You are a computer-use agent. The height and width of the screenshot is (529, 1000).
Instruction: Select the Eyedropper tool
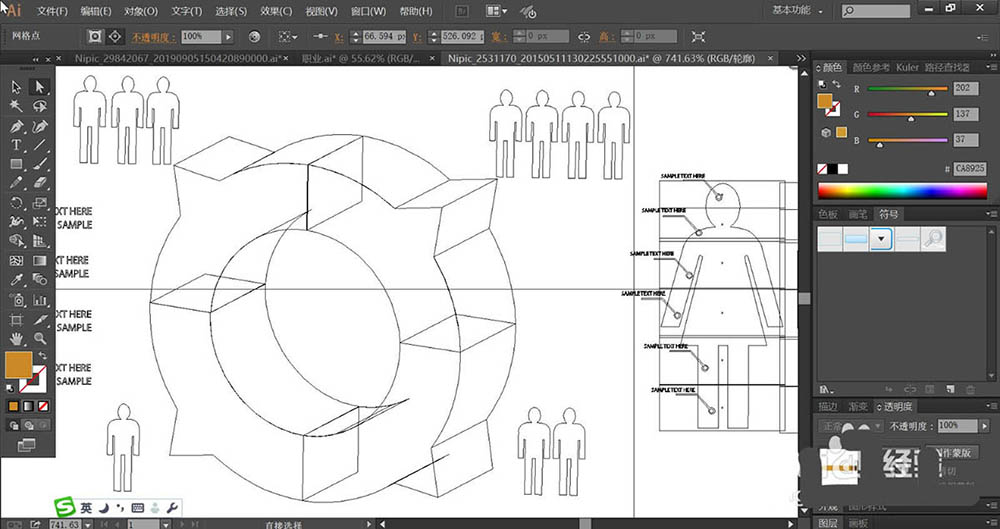(17, 280)
